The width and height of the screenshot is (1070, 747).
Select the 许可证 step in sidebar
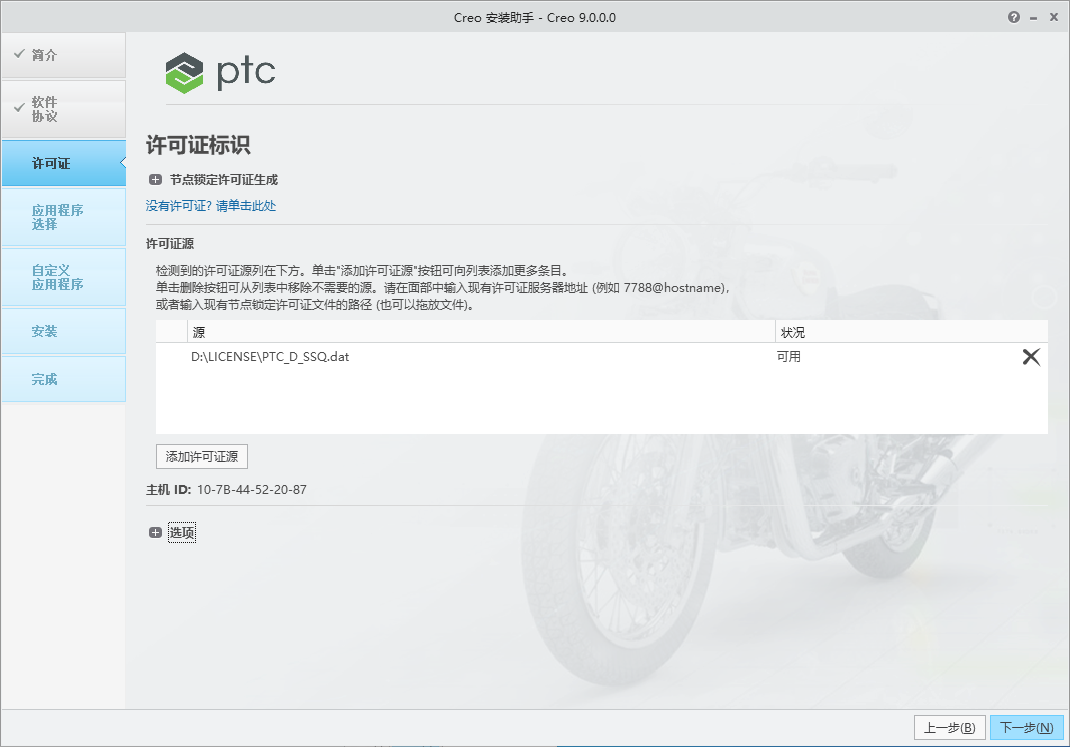[x=63, y=164]
